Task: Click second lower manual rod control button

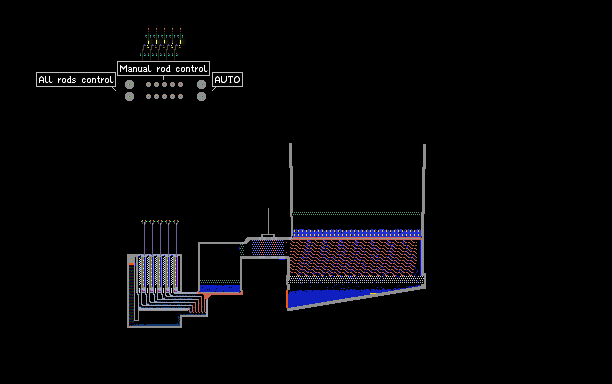Action: (157, 96)
